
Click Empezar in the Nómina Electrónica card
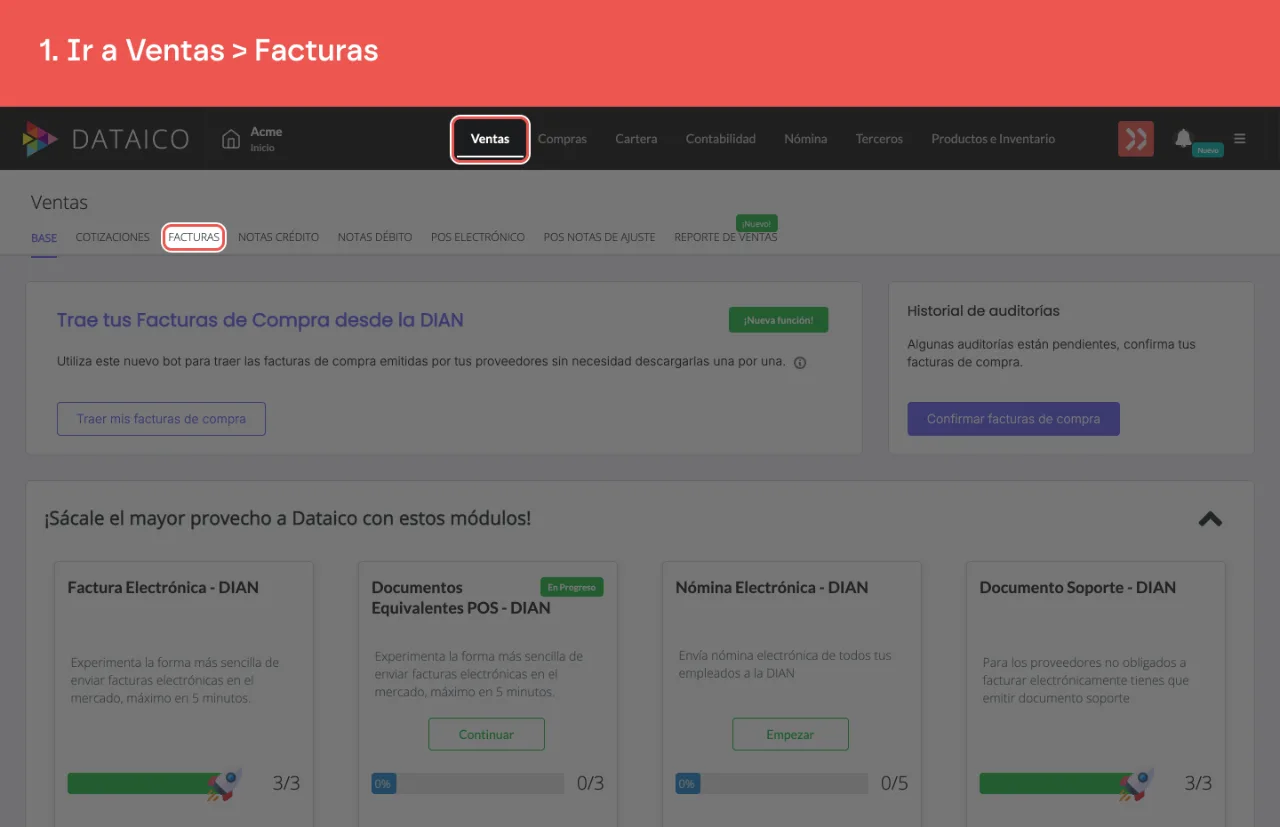(x=790, y=734)
